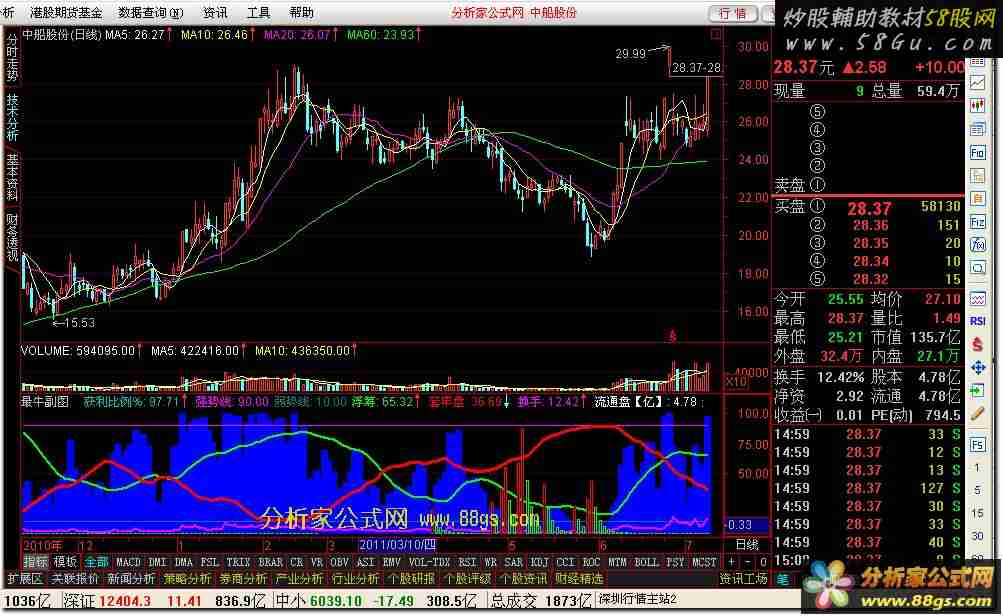Select the 分时走势 side tab
The image size is (1003, 616).
(12, 58)
